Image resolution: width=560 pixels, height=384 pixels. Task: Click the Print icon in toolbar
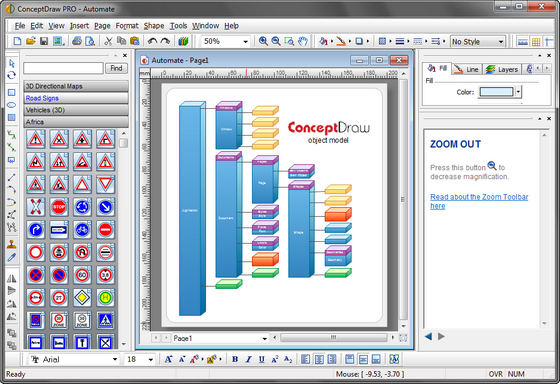coord(77,41)
